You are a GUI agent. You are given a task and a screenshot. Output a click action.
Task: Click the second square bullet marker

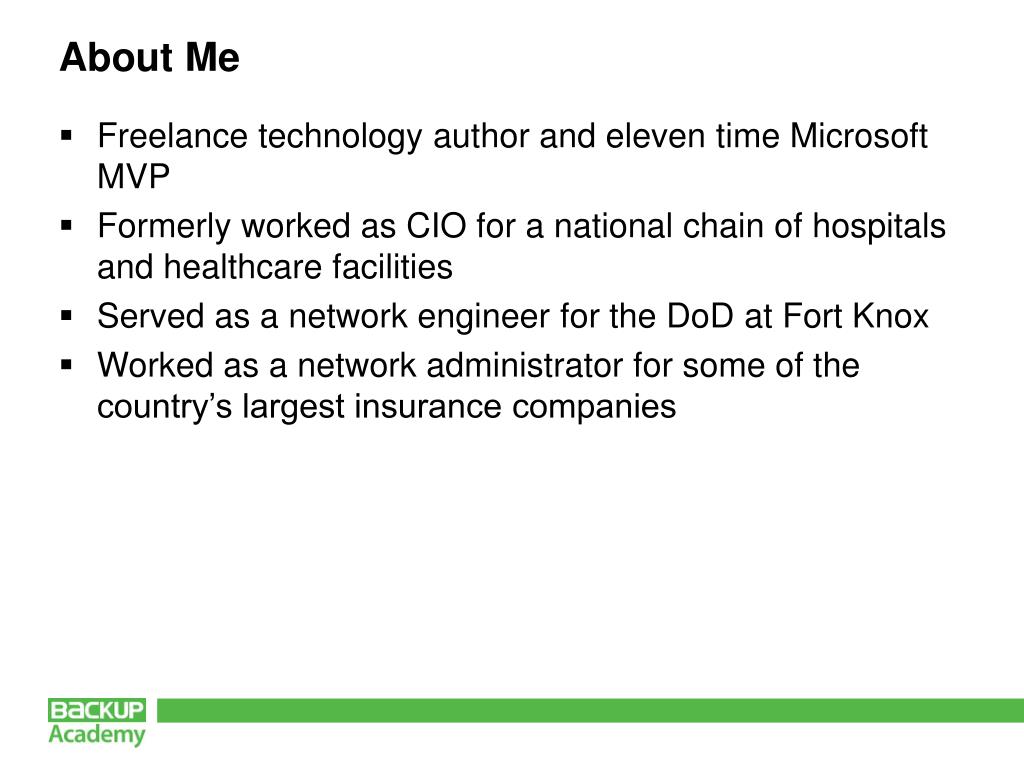pyautogui.click(x=66, y=226)
